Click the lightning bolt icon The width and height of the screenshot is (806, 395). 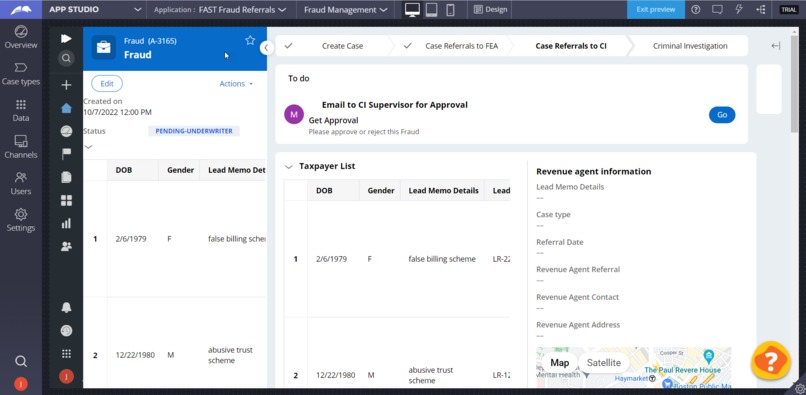(x=739, y=9)
